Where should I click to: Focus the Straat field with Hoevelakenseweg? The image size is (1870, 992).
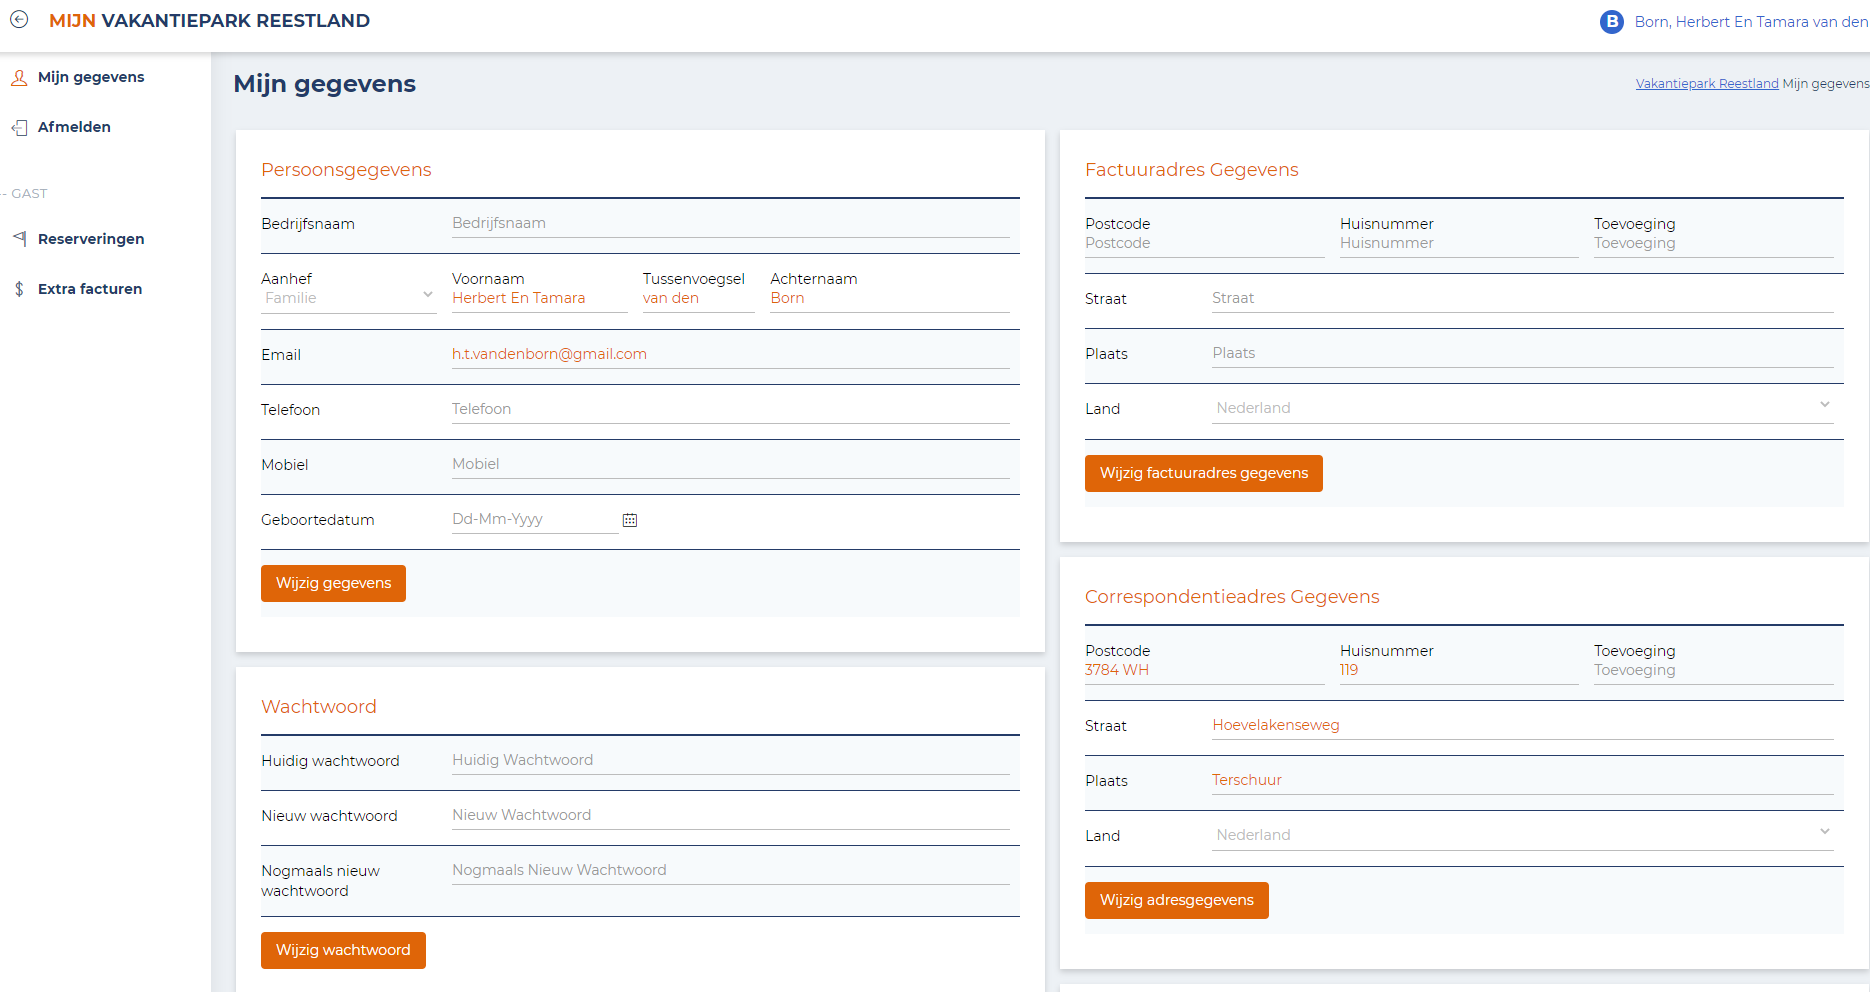pos(1522,726)
